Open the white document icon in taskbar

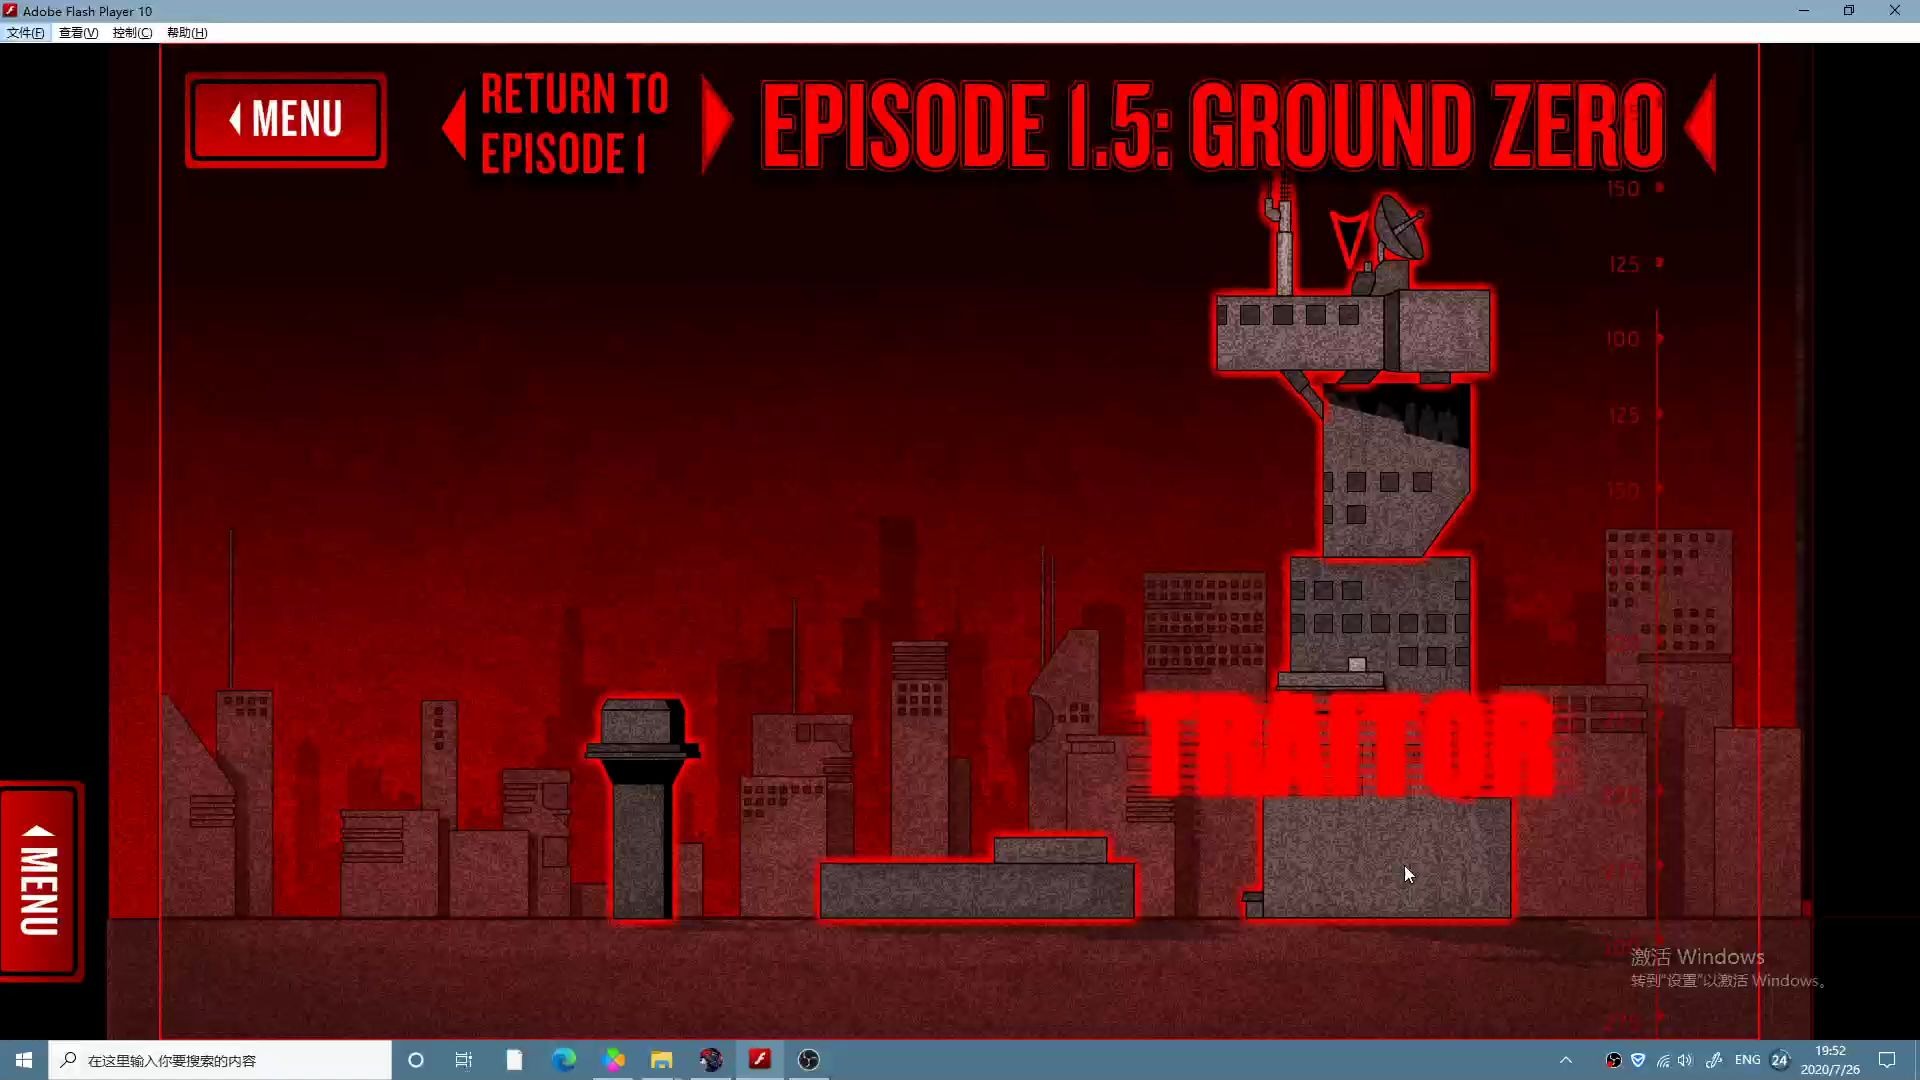(514, 1060)
